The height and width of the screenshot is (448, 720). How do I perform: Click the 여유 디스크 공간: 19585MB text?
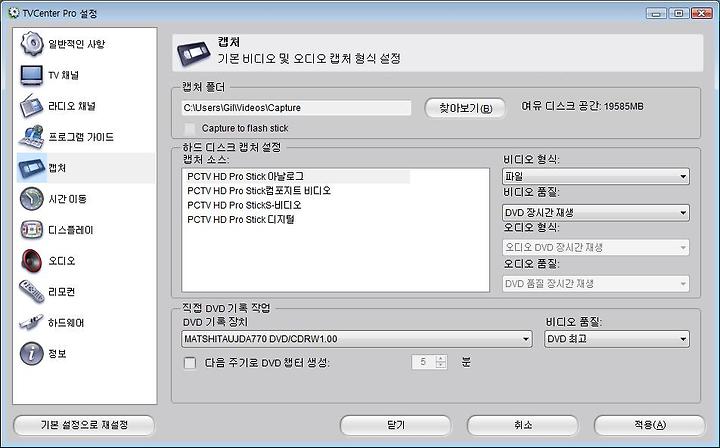pyautogui.click(x=582, y=106)
